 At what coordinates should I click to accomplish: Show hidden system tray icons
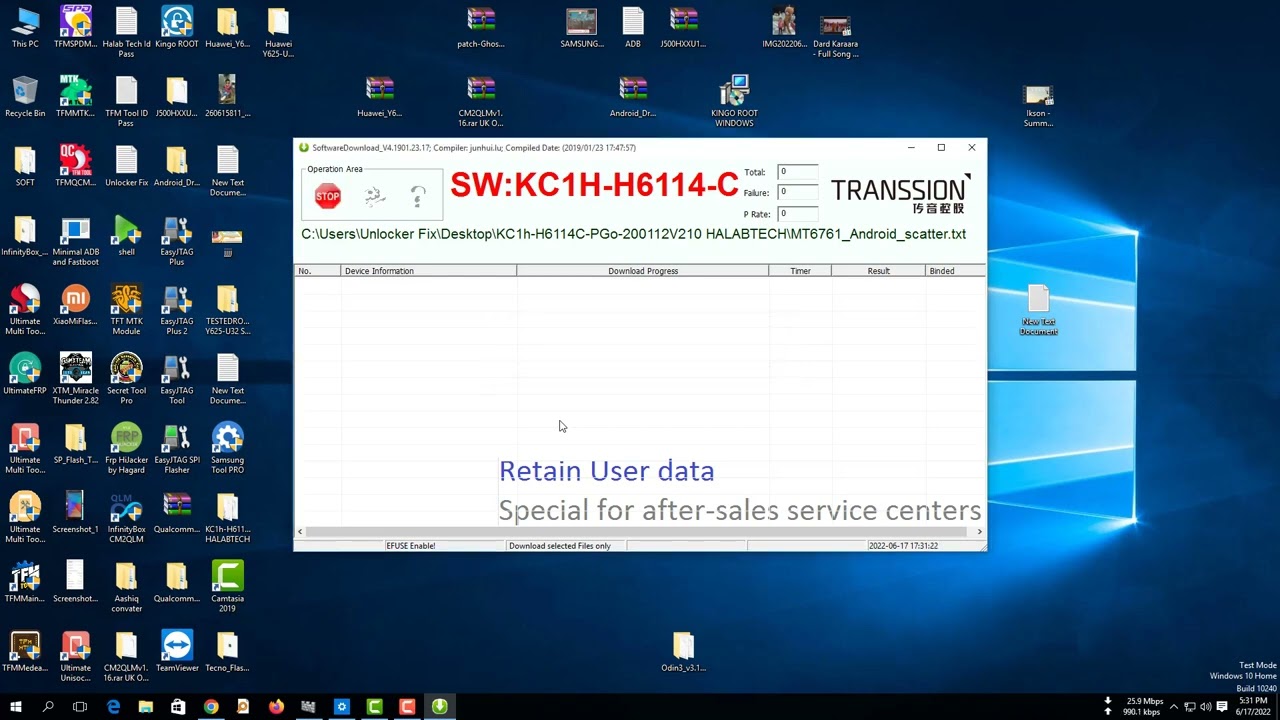pos(1174,707)
